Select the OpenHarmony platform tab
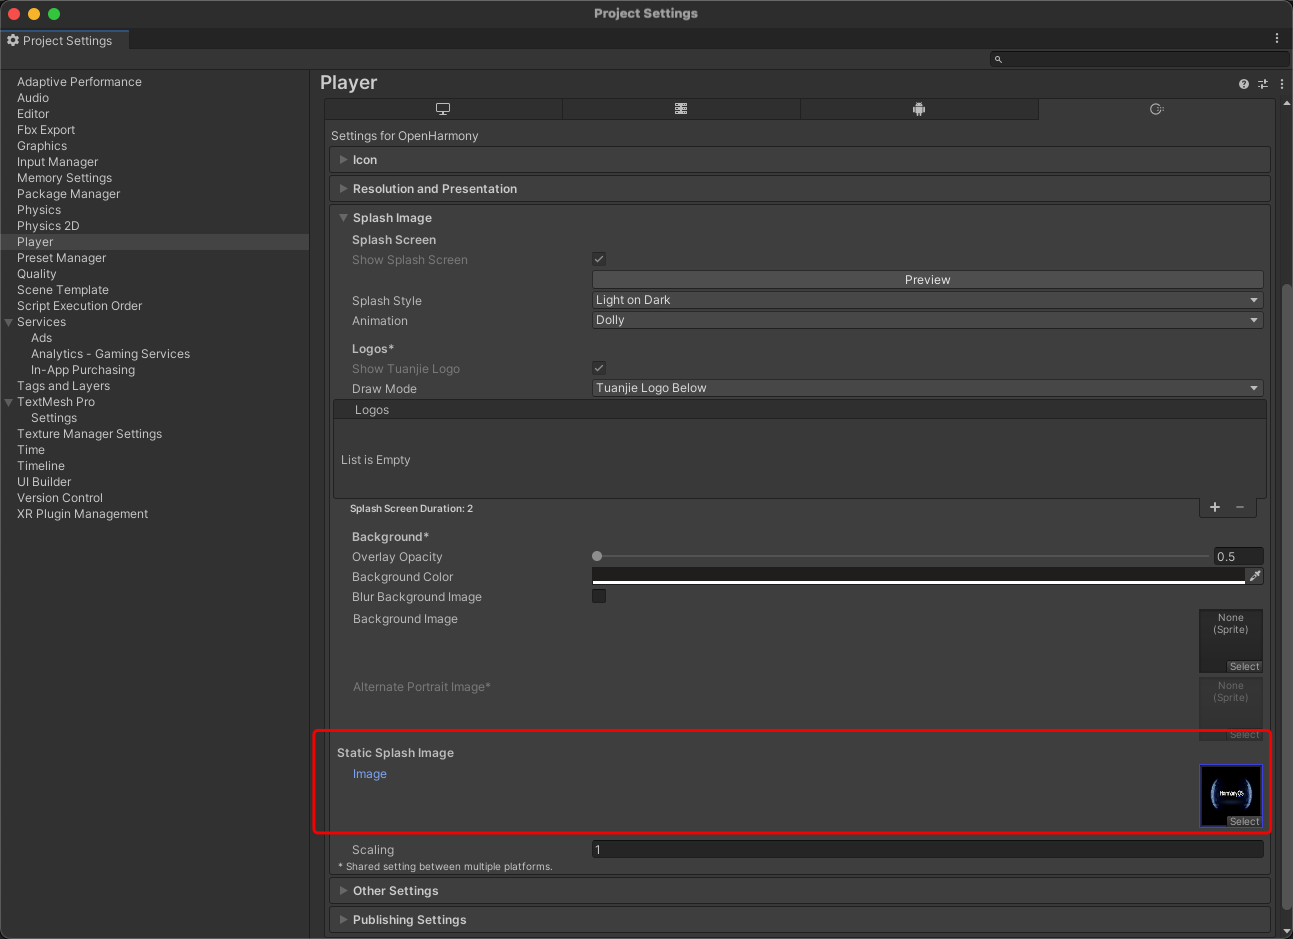 (1156, 109)
